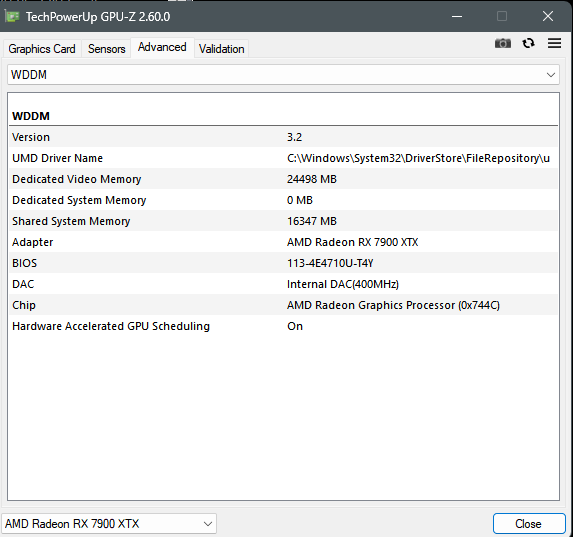Expand the WDDM category dropdown
Screen dimensions: 573x537
tap(283, 75)
